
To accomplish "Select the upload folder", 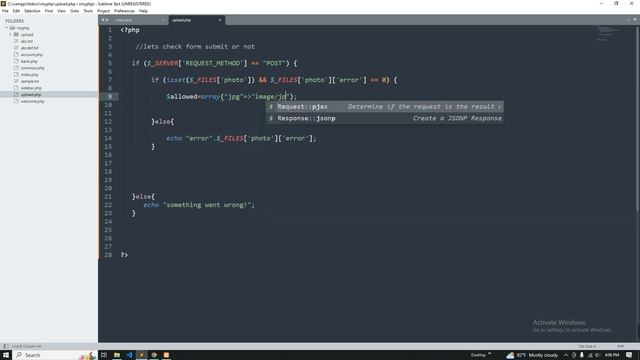I will pos(27,35).
